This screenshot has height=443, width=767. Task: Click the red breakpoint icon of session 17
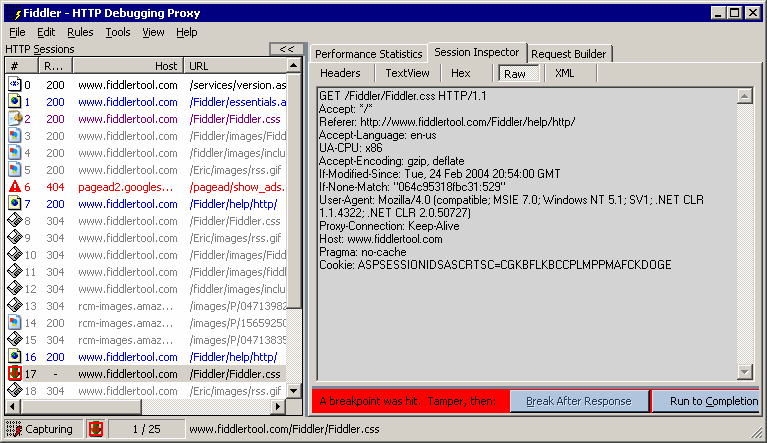(x=15, y=374)
